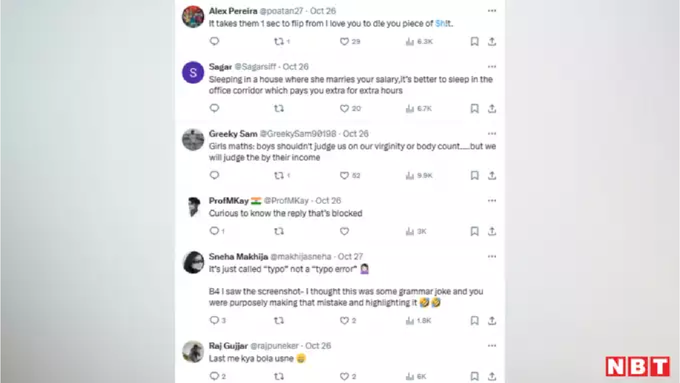
Task: Open Sagar's purple avatar
Action: coord(193,72)
